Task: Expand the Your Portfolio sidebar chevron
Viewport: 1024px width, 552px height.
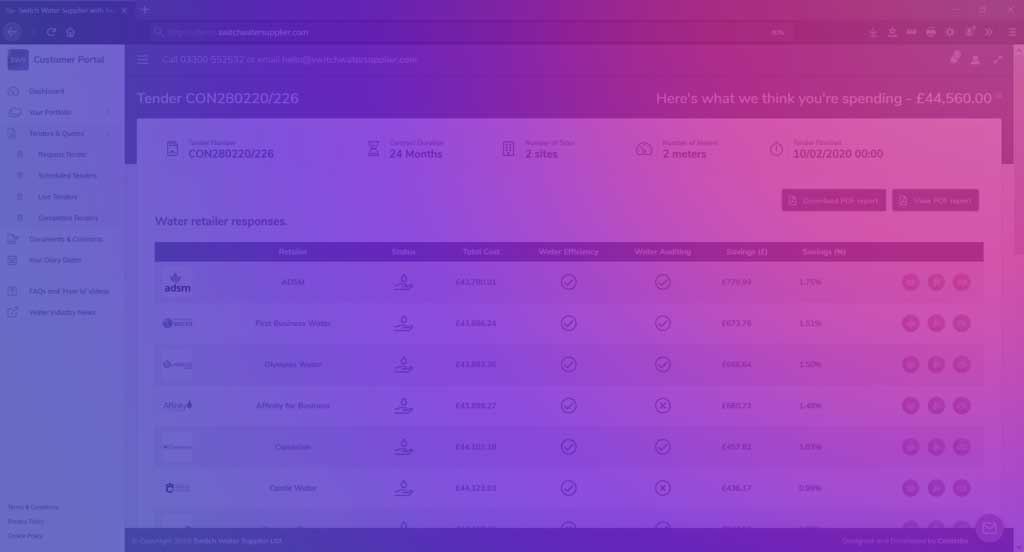Action: pyautogui.click(x=108, y=112)
